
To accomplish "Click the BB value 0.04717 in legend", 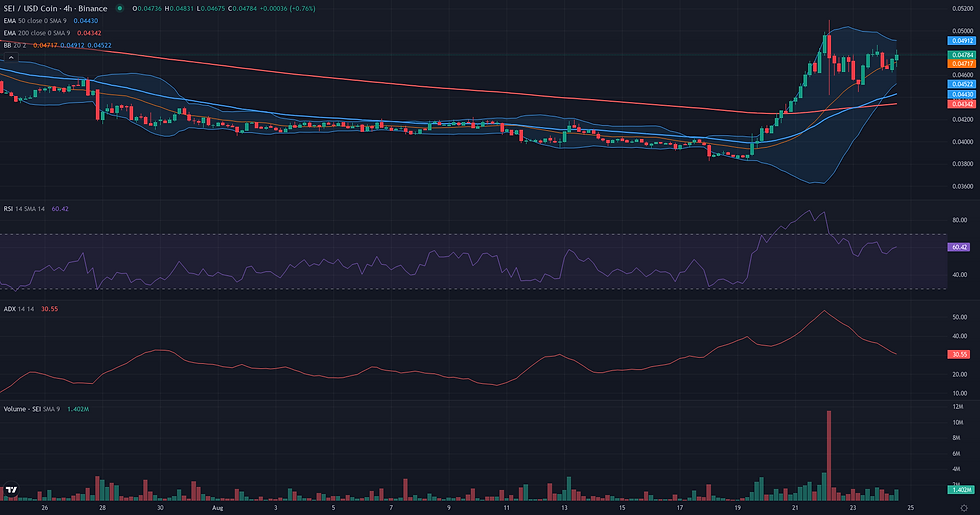I will [45, 46].
